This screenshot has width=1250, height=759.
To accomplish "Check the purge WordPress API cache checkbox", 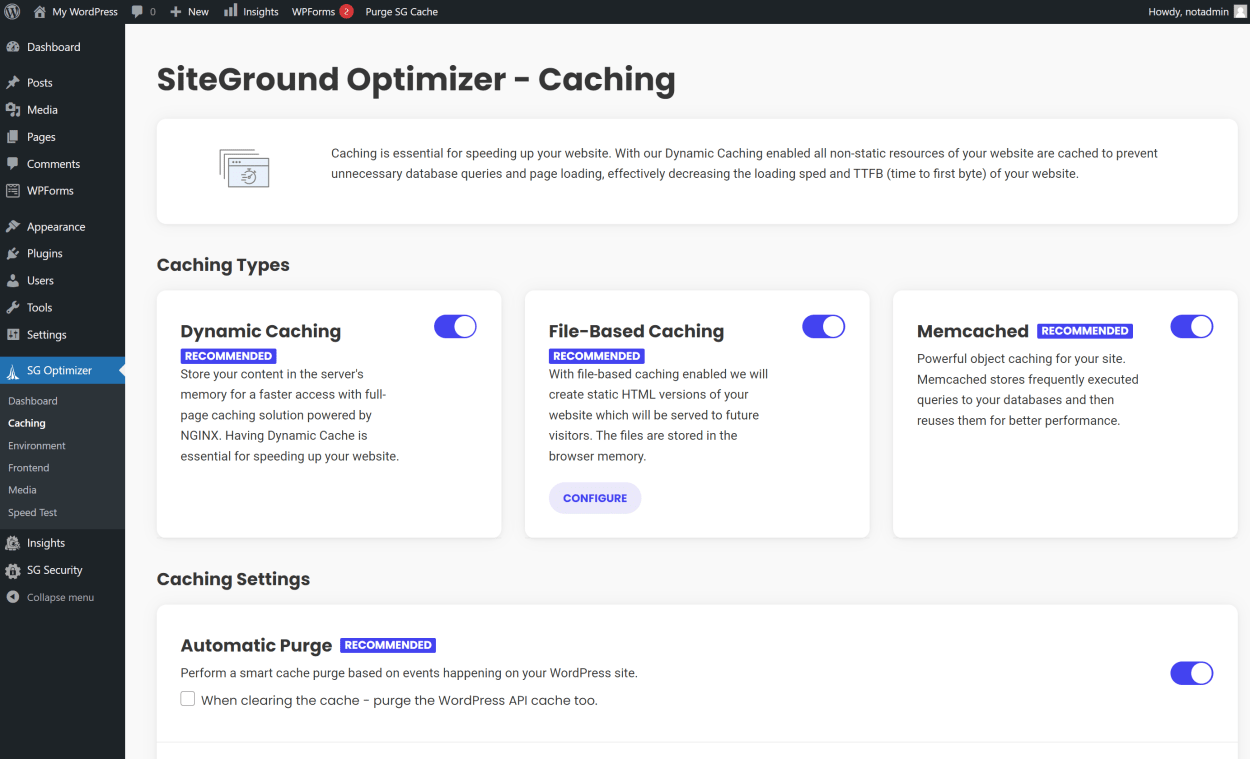I will coord(188,699).
